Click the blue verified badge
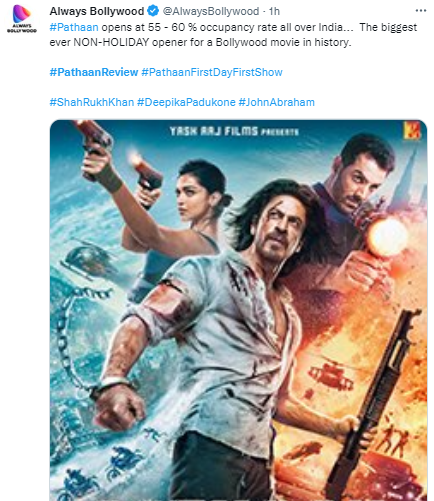 tap(153, 11)
